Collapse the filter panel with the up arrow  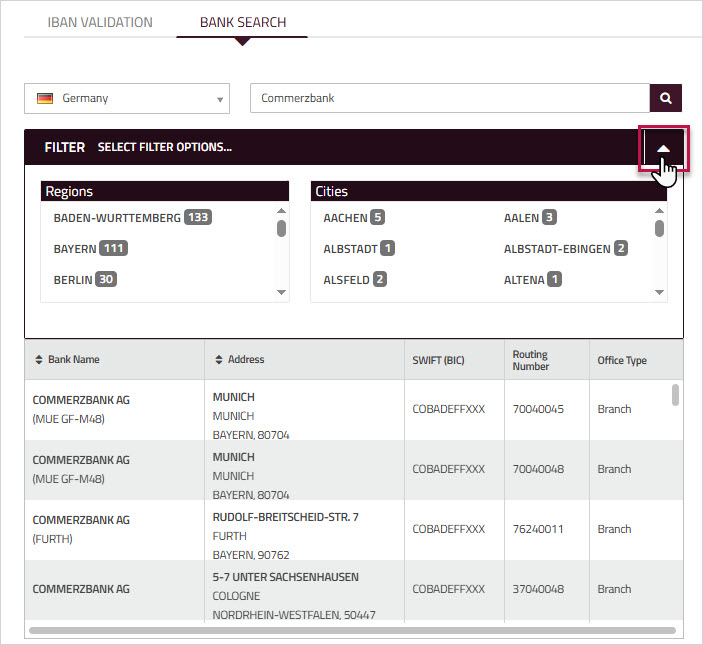pos(664,148)
